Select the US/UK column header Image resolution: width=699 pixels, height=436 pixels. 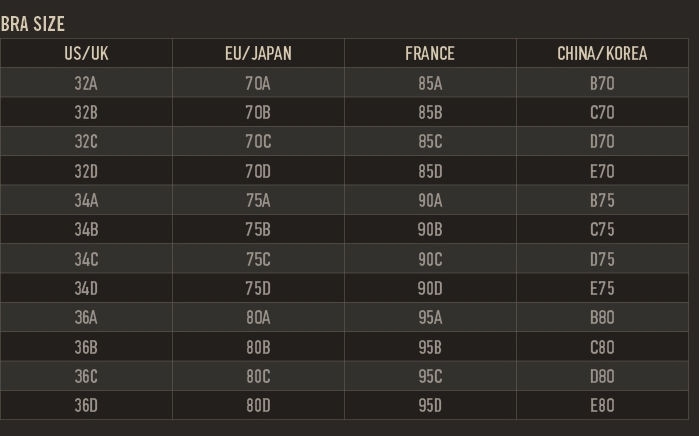click(86, 54)
